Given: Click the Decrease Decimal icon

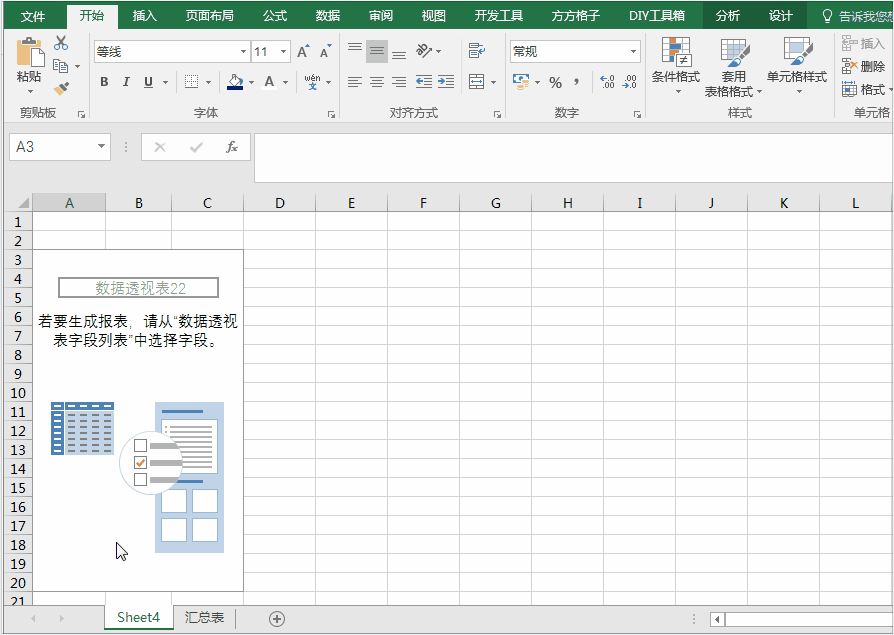Looking at the screenshot, I should (629, 82).
